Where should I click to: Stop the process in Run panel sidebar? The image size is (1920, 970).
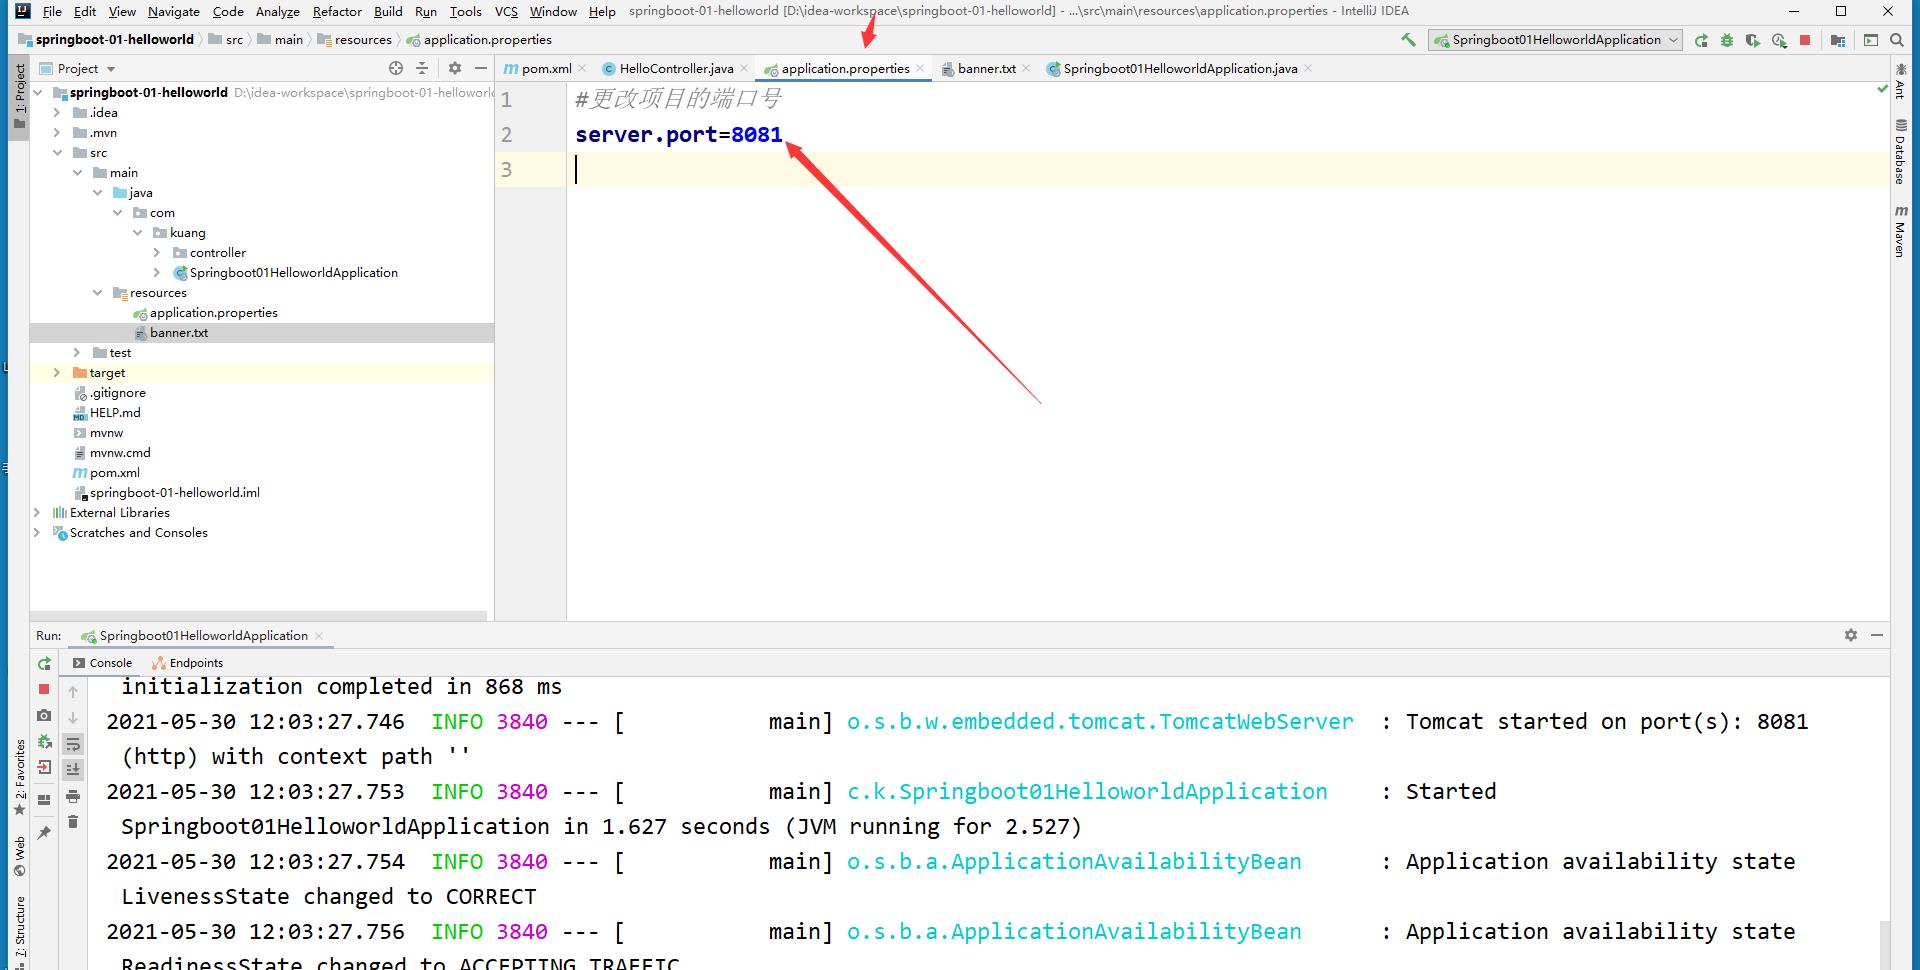point(44,689)
